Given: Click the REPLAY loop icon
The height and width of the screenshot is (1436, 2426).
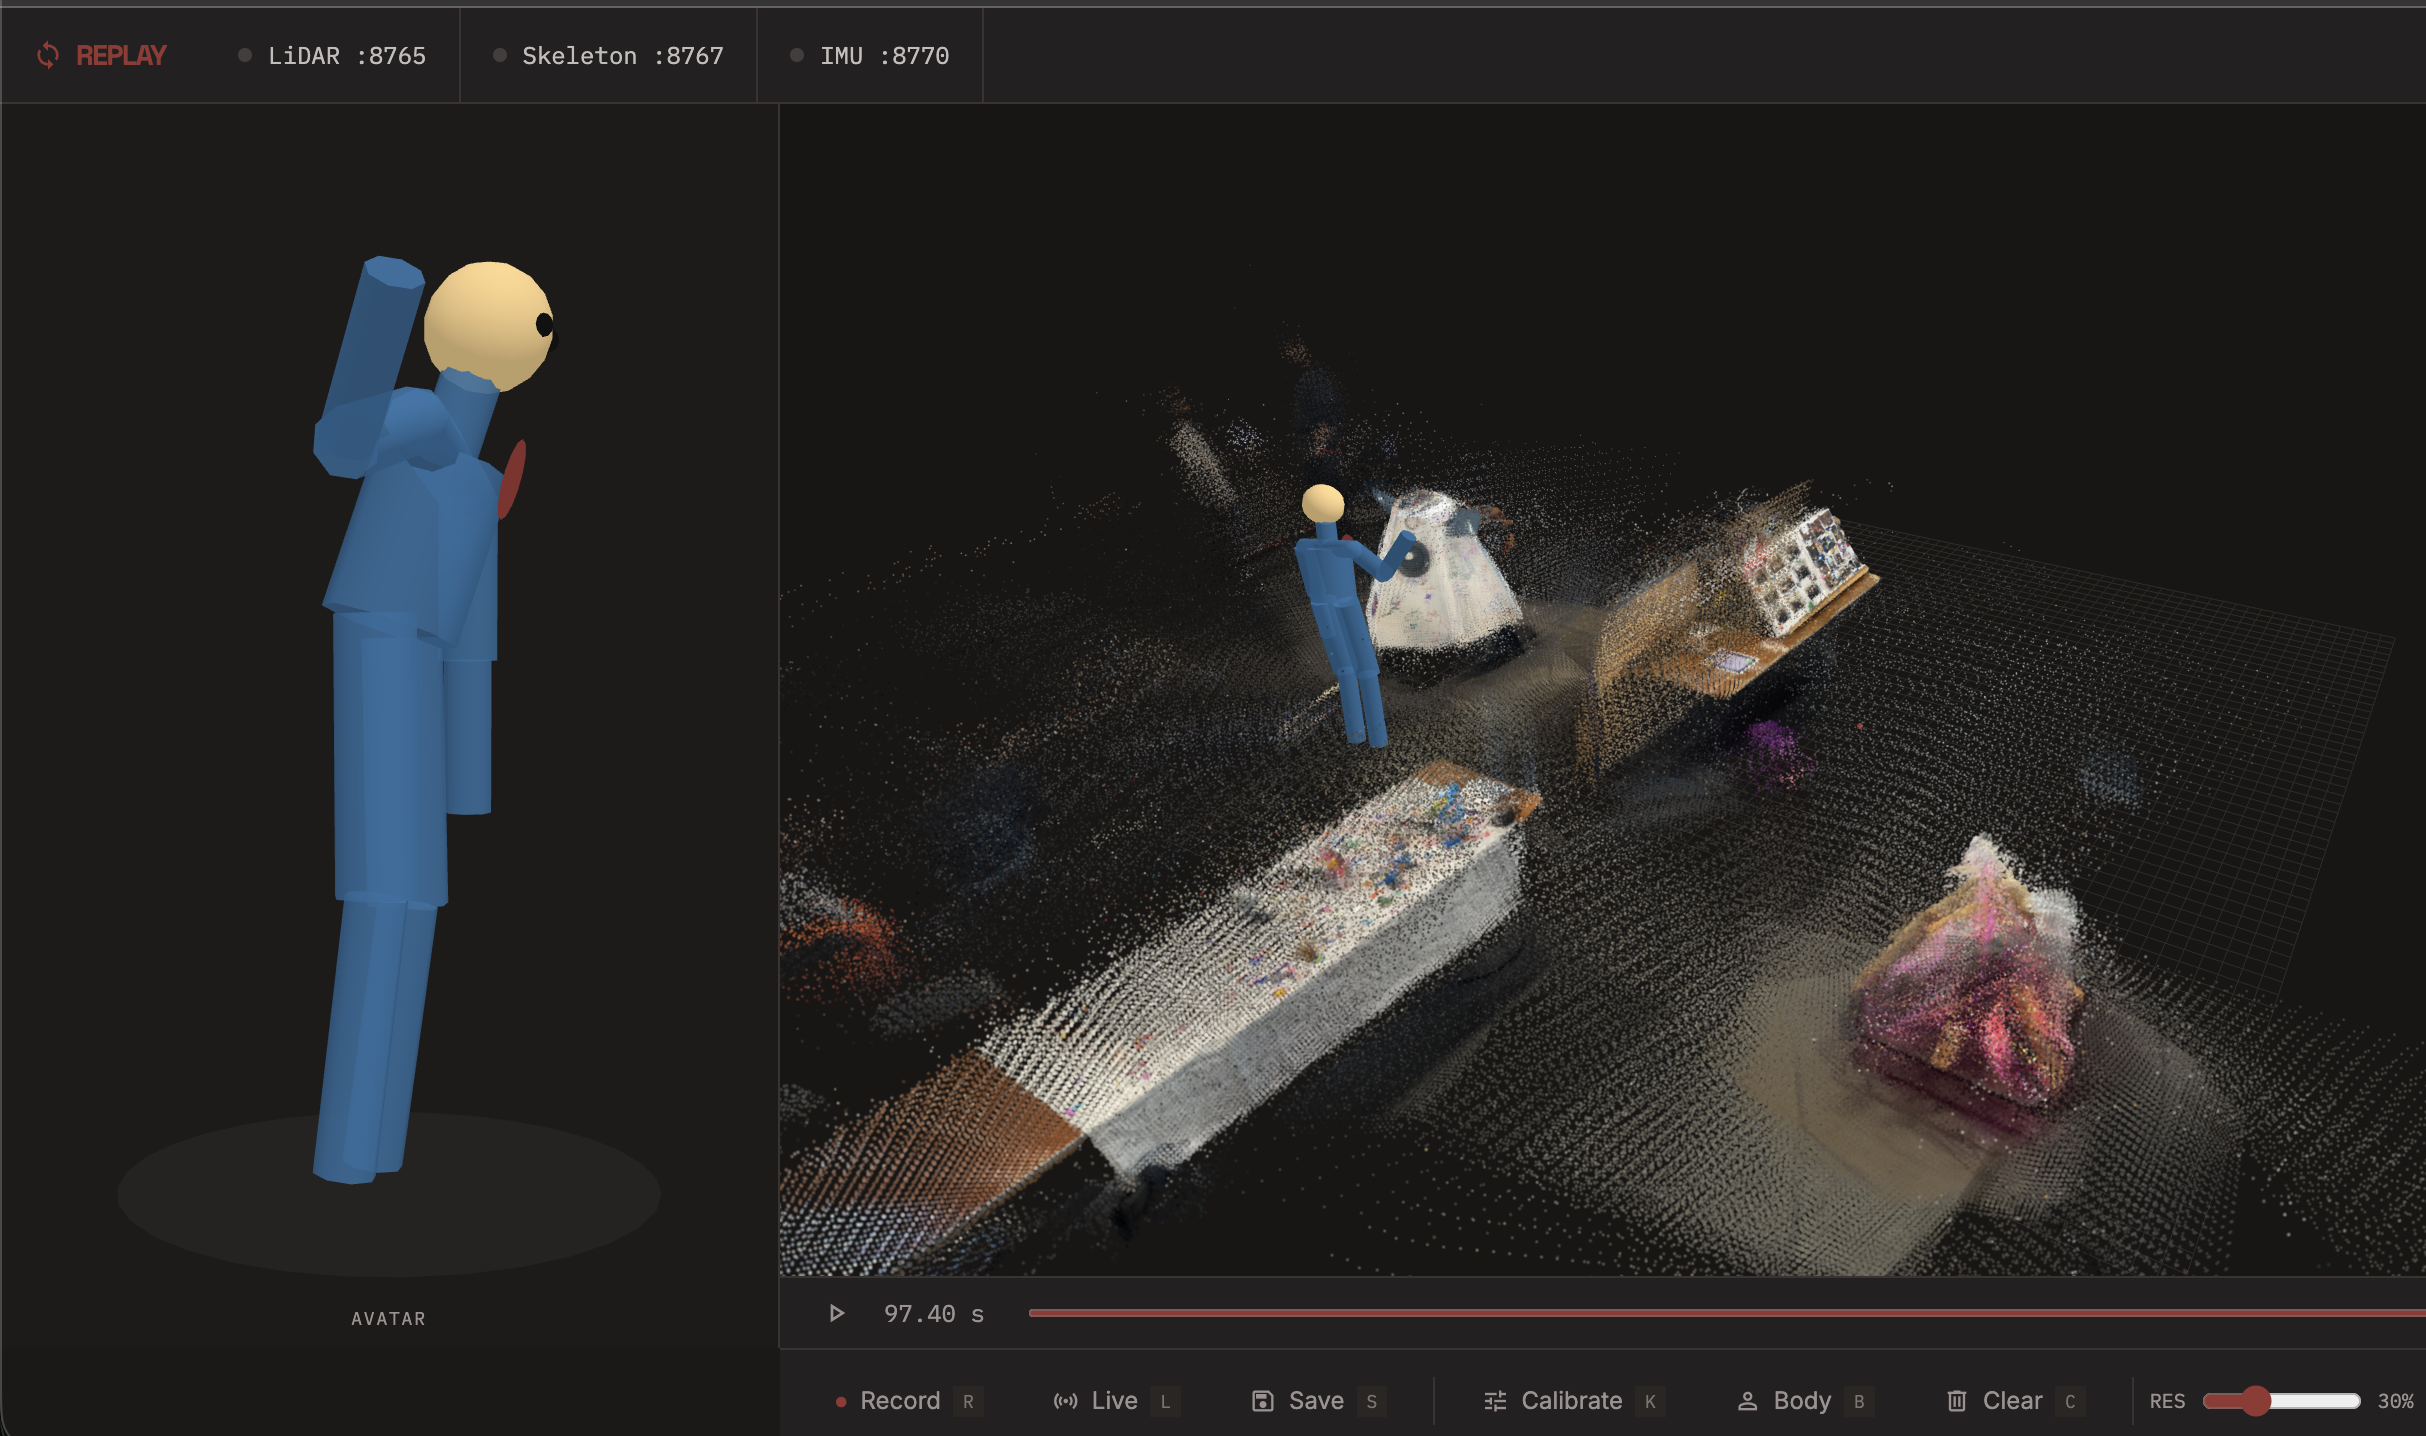Looking at the screenshot, I should tap(48, 56).
